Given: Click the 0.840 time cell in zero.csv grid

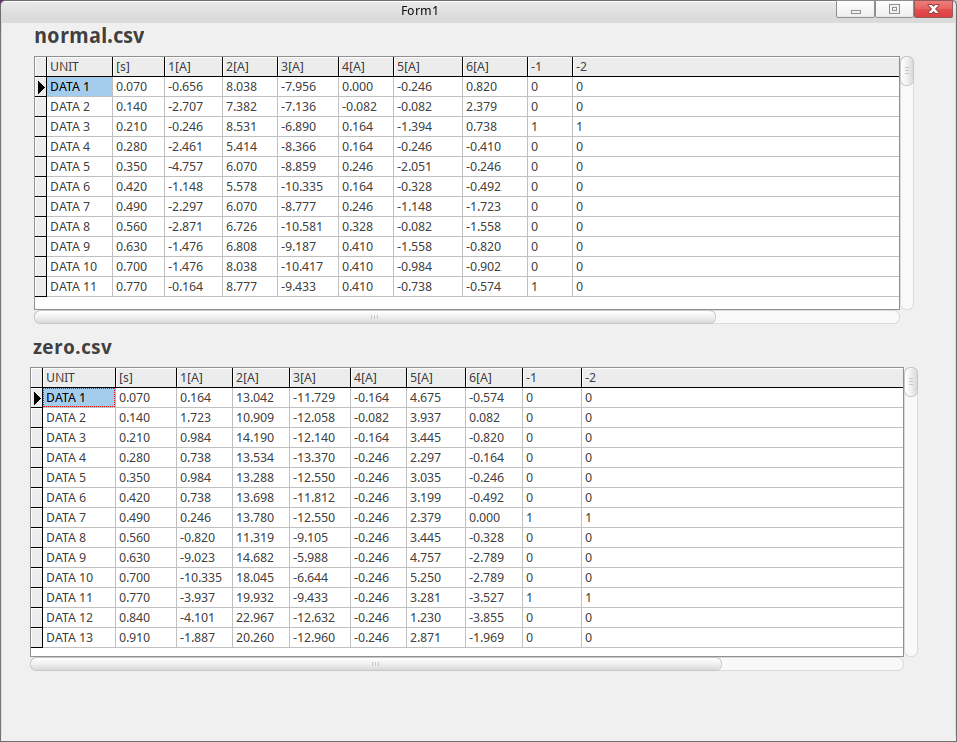Looking at the screenshot, I should pos(145,618).
